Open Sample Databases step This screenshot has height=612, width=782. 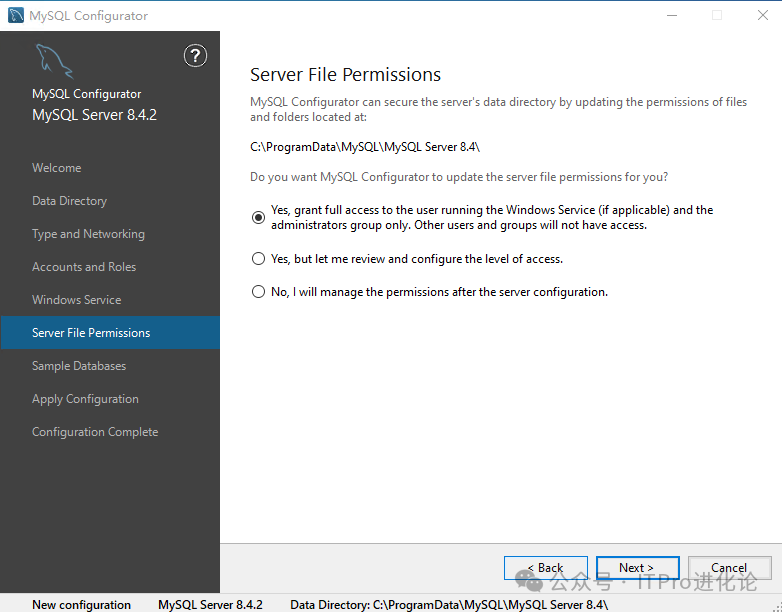(79, 366)
